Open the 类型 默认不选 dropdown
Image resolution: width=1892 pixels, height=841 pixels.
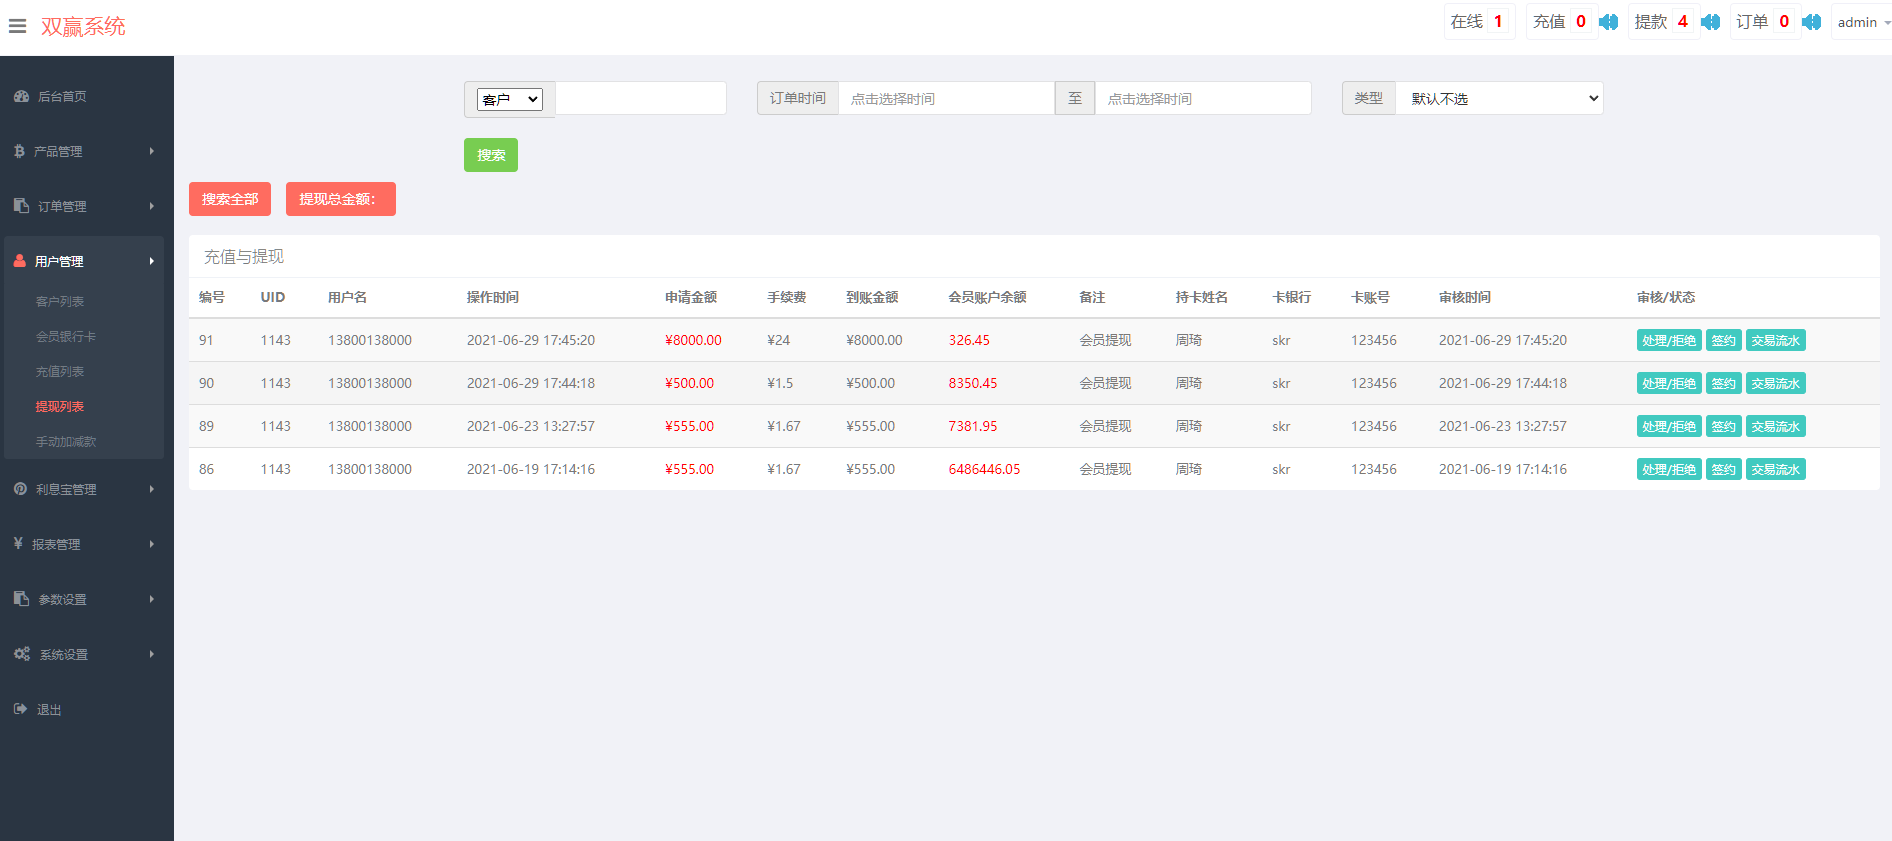[x=1499, y=98]
